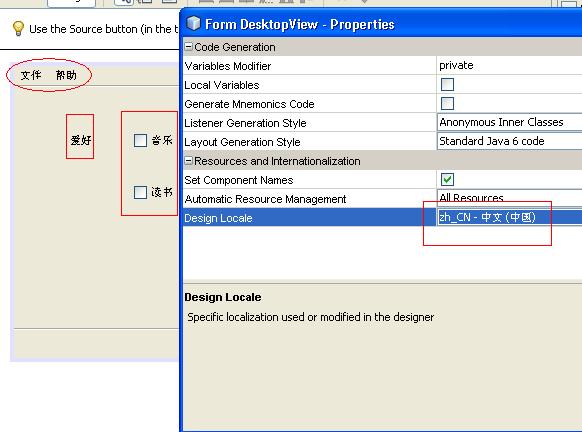Click the cube icon in Properties title bar
This screenshot has height=432, width=582.
pos(193,23)
